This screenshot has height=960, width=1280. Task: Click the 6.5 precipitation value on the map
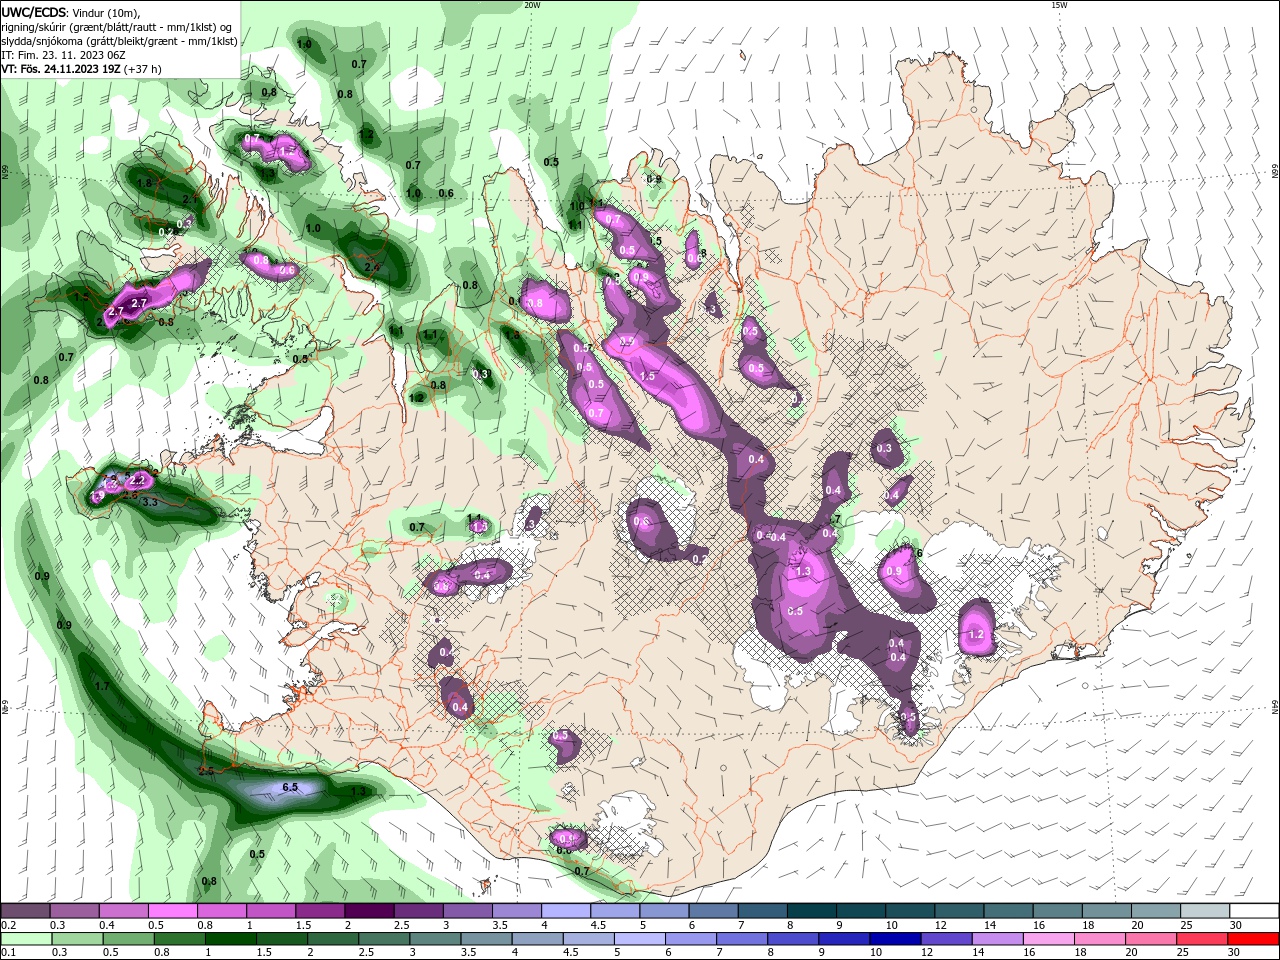coord(290,787)
